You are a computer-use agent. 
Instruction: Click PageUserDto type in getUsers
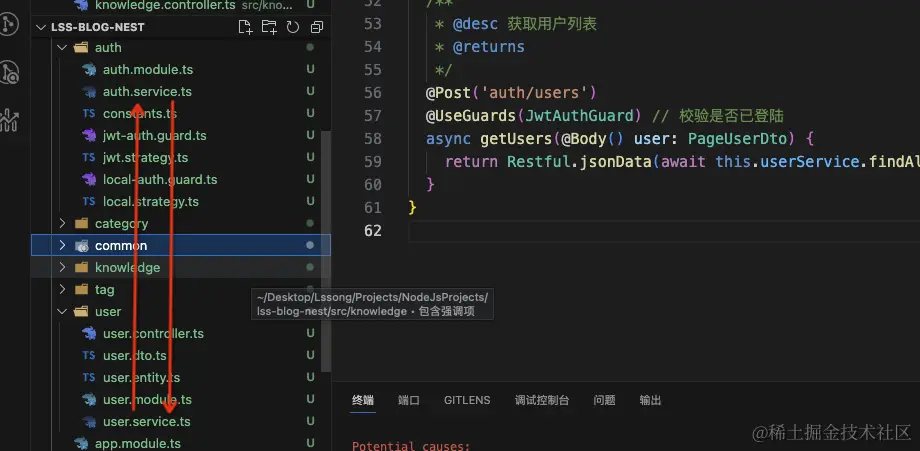(738, 139)
